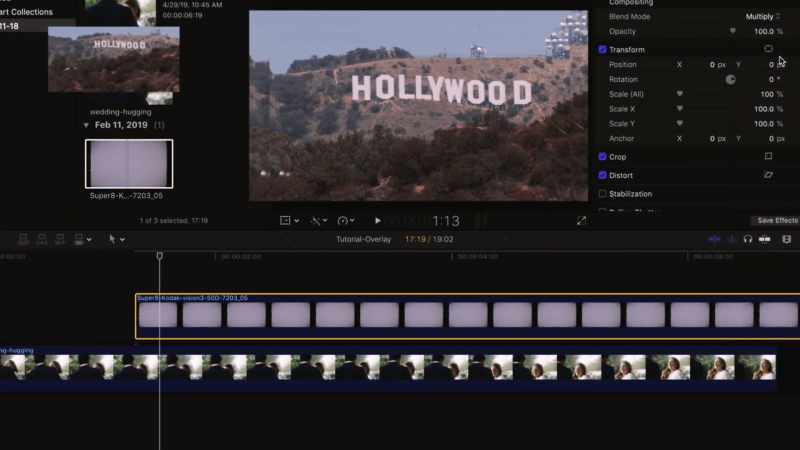
Task: Click the fullscreen viewer arrows icon
Action: [x=581, y=220]
